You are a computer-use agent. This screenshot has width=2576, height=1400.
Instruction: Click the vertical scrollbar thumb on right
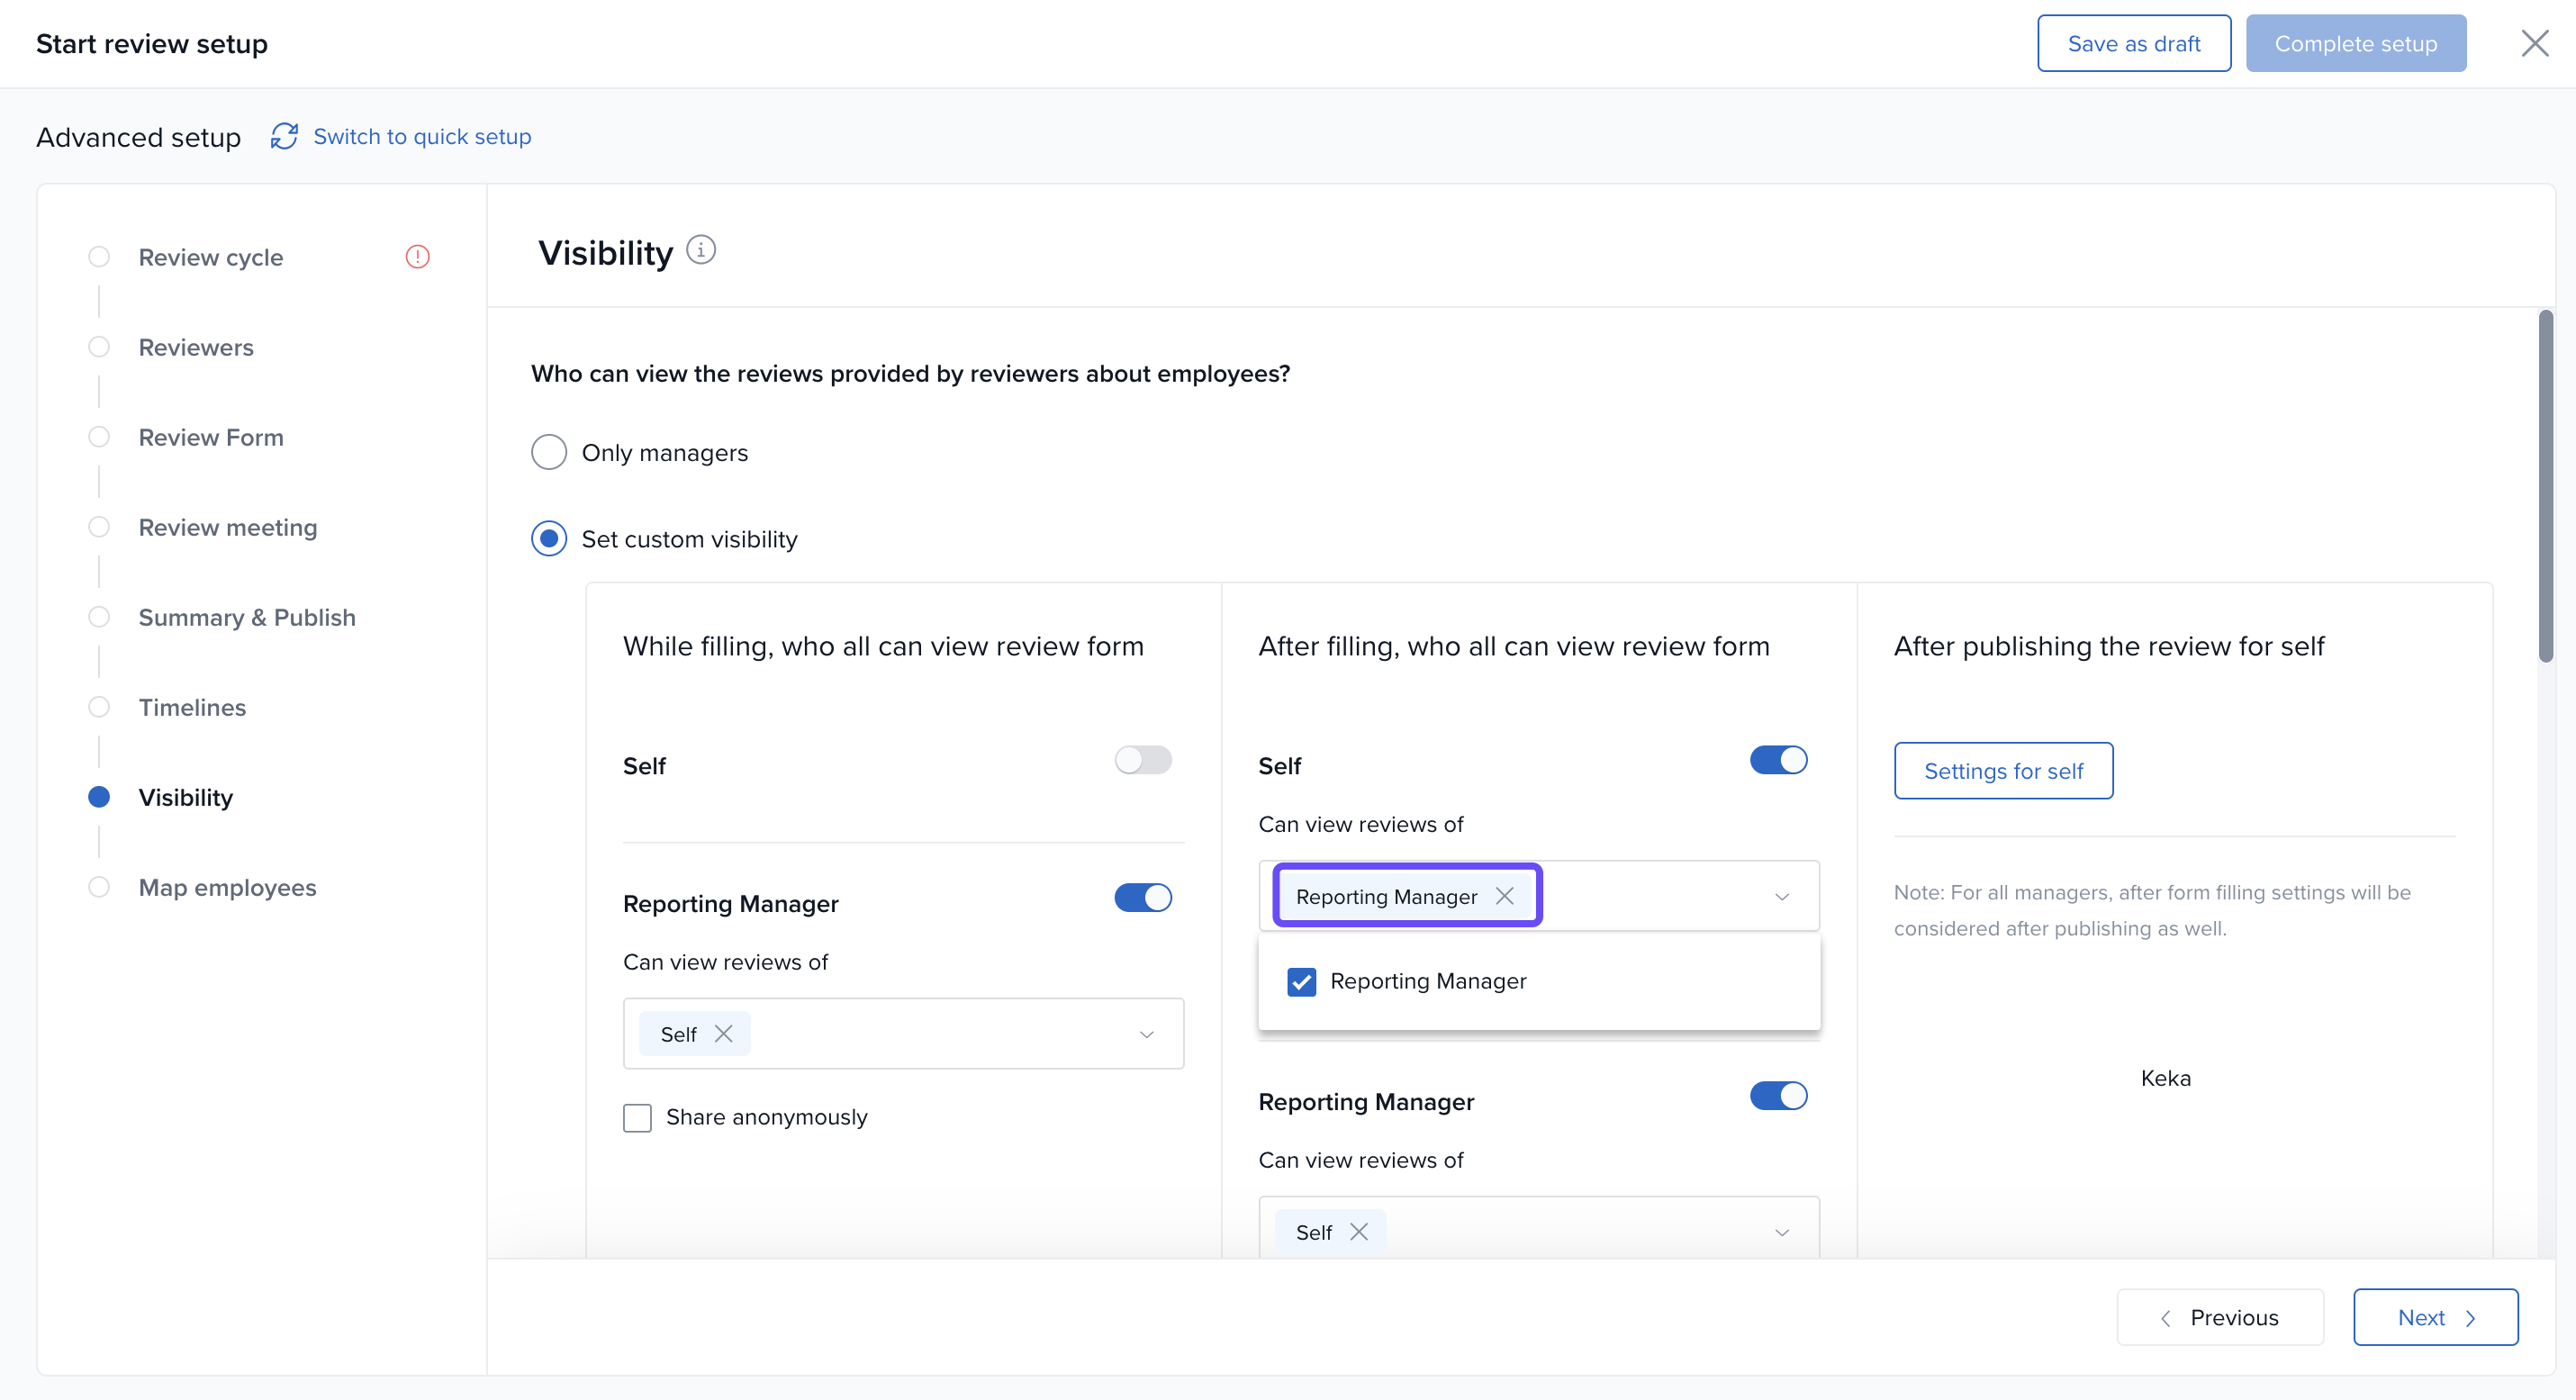click(x=2545, y=485)
